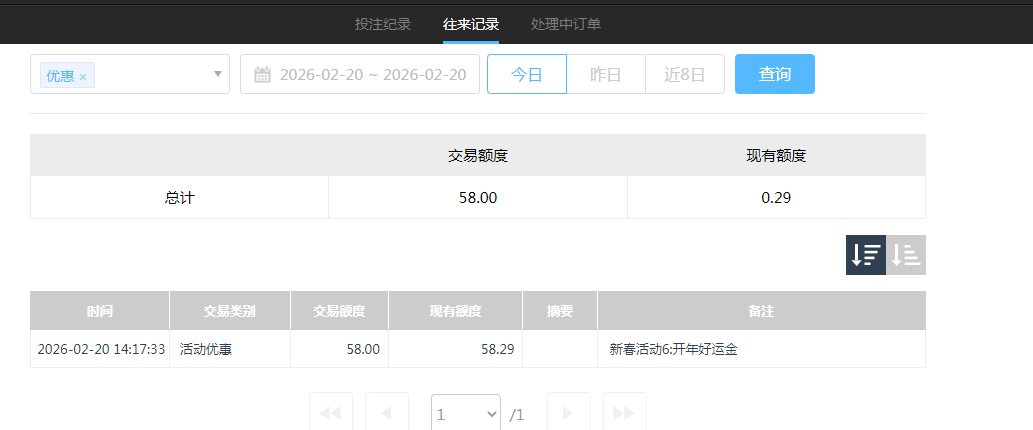The height and width of the screenshot is (430, 1033).
Task: Go to the first page
Action: (x=331, y=413)
